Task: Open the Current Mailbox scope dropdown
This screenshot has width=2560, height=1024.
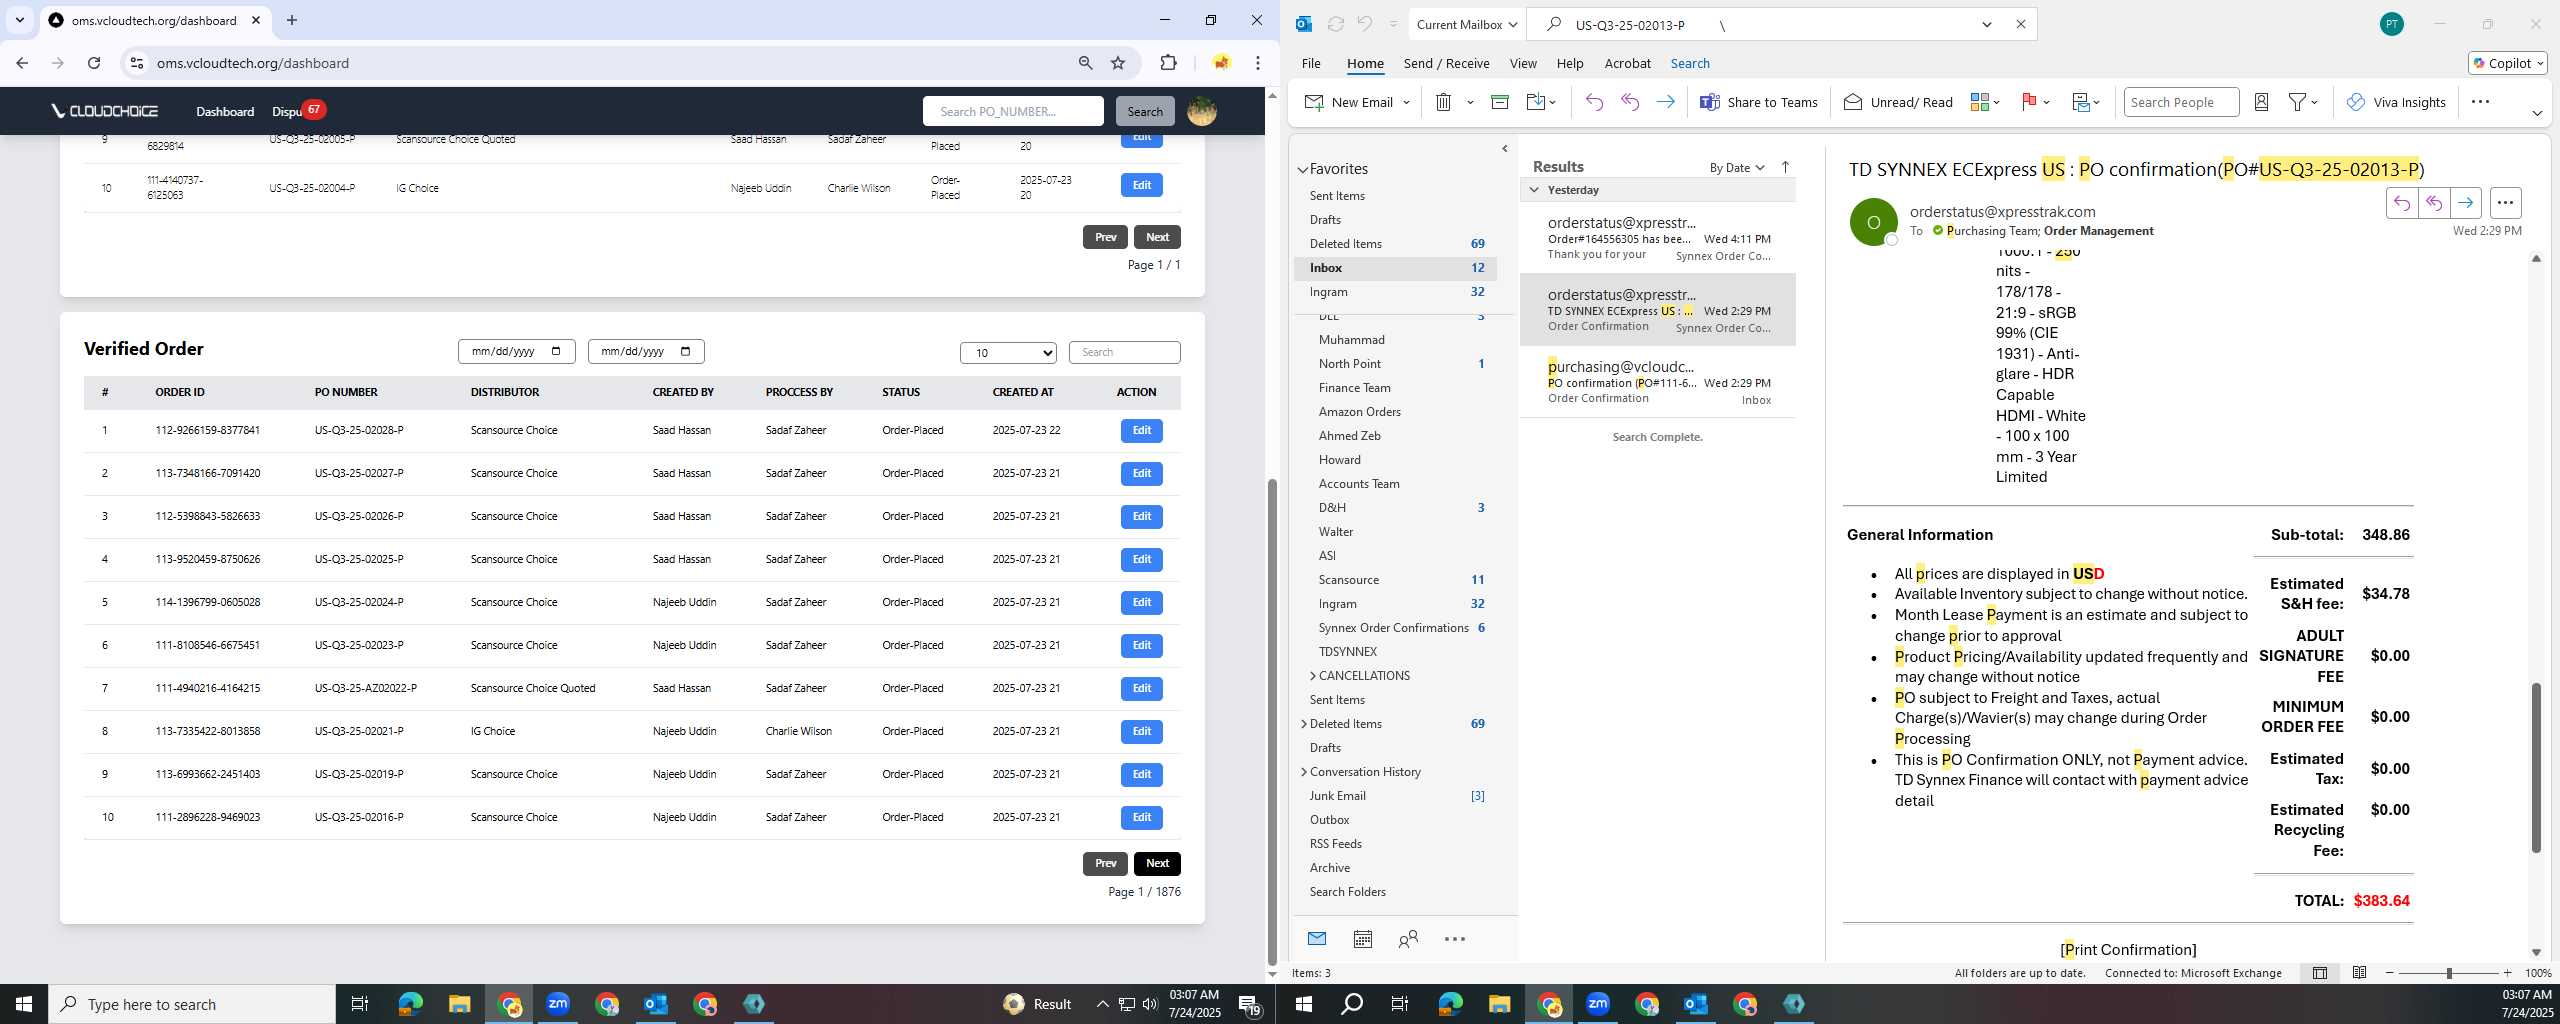Action: pos(1466,25)
